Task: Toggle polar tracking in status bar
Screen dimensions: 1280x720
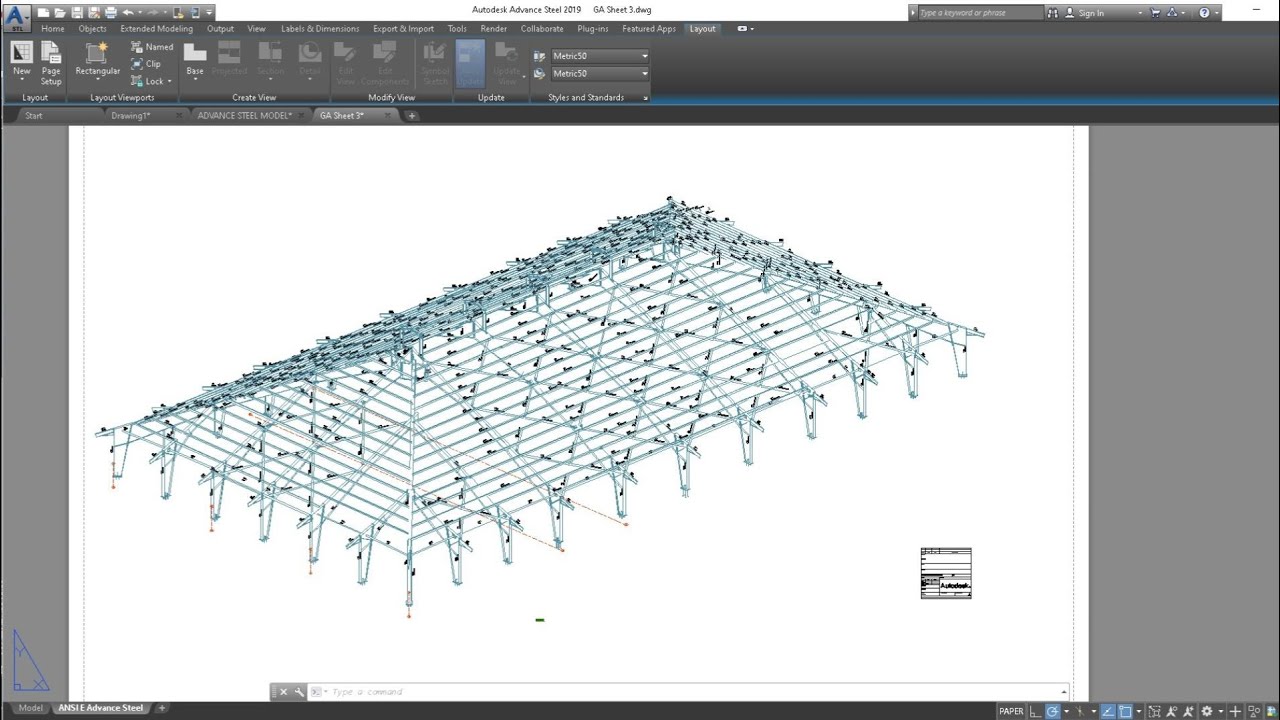Action: (1053, 711)
